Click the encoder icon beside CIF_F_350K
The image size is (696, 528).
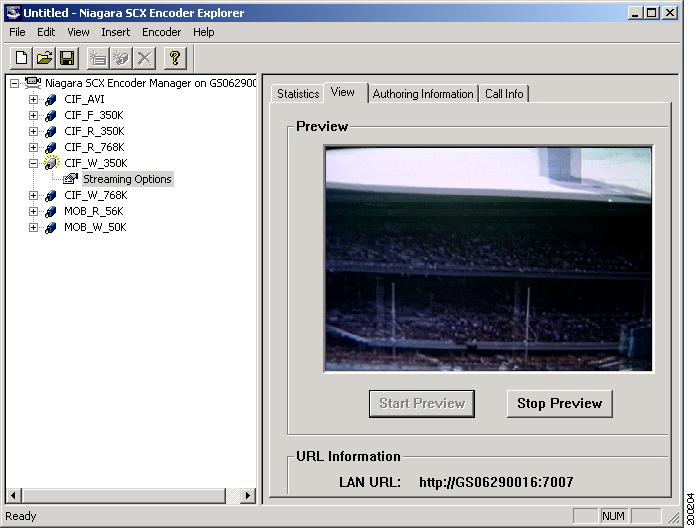point(51,115)
